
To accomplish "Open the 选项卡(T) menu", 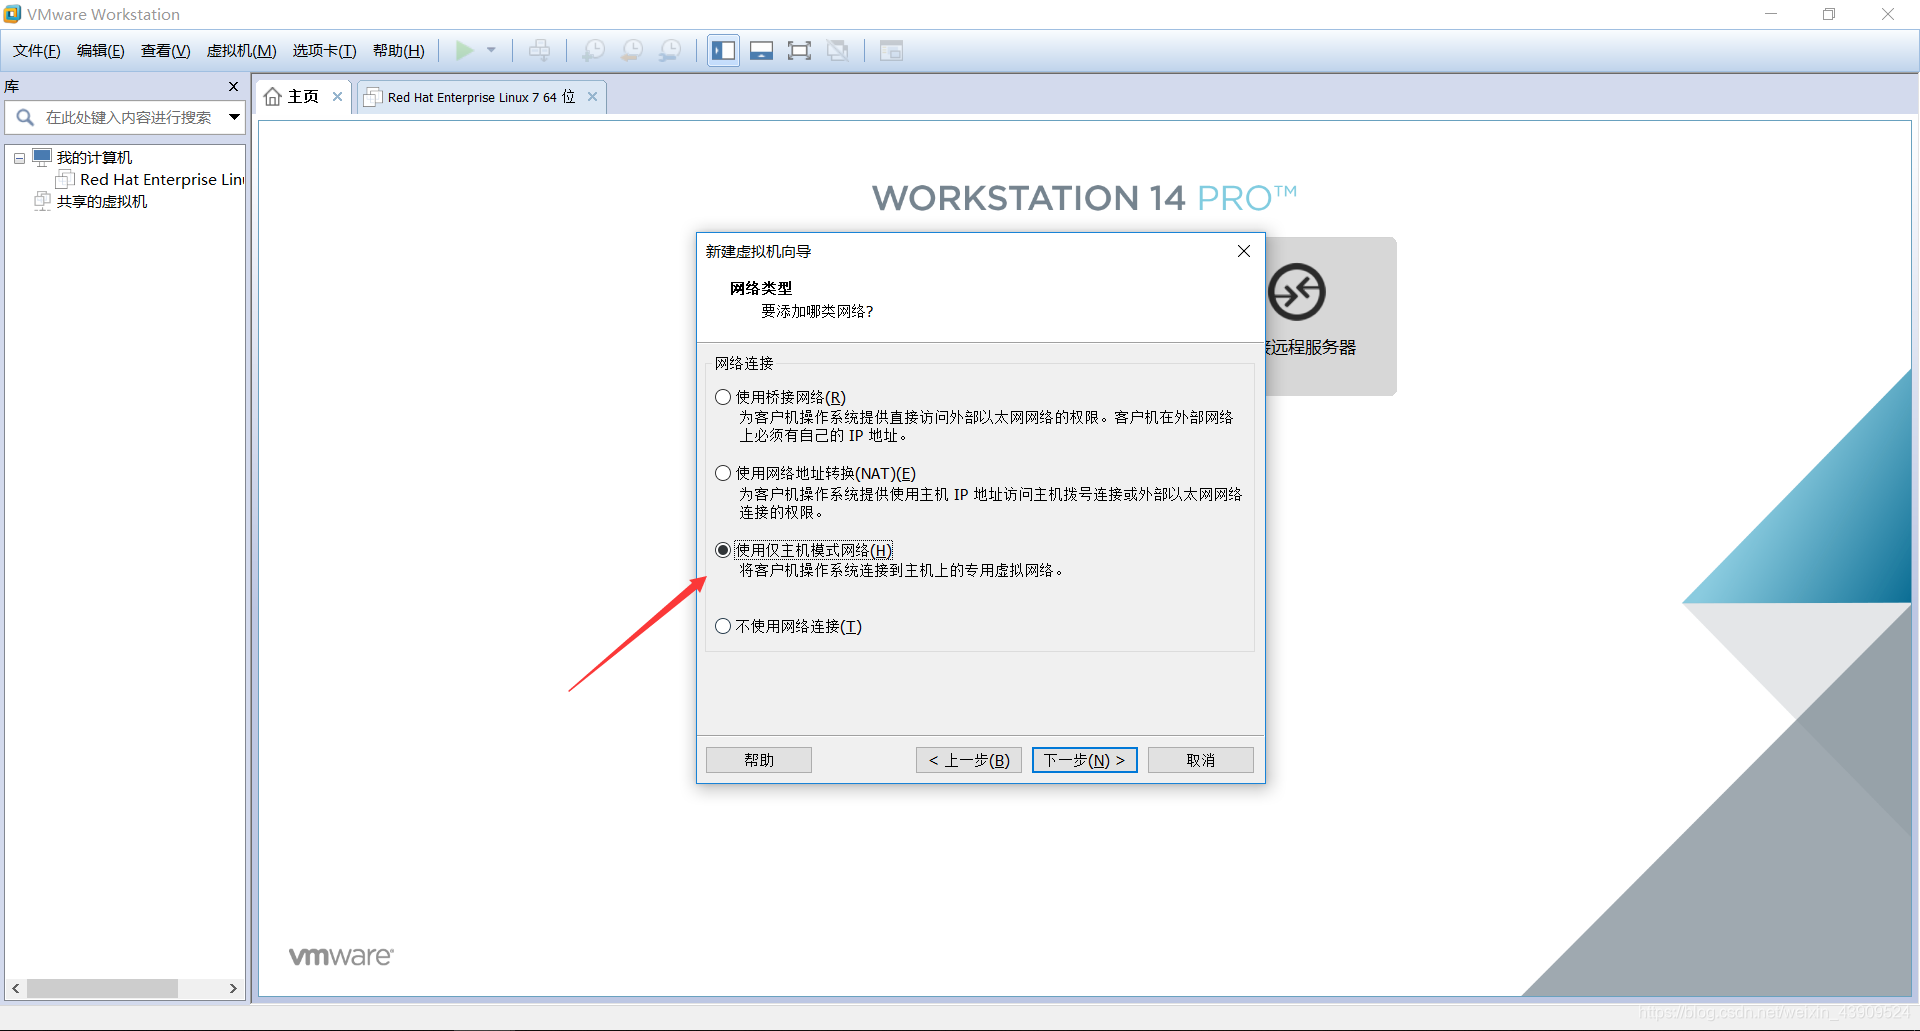I will tap(324, 51).
